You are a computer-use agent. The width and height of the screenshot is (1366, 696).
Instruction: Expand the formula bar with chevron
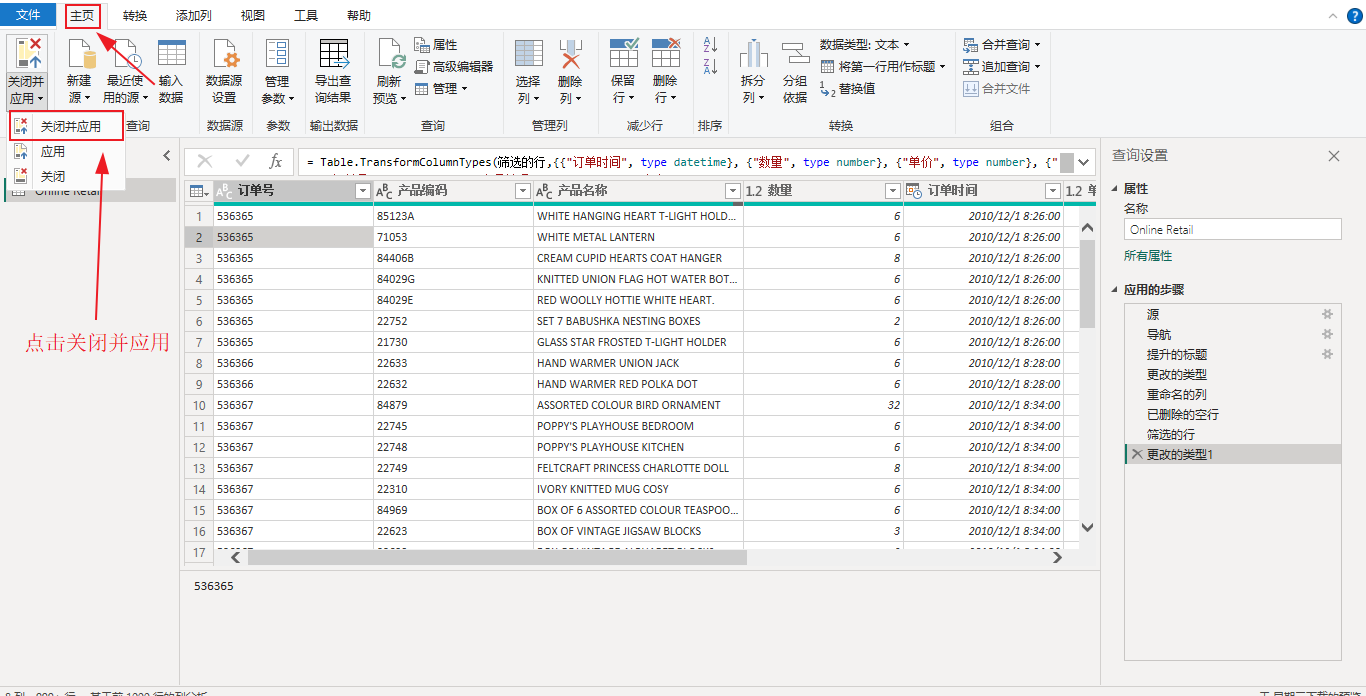point(1083,162)
